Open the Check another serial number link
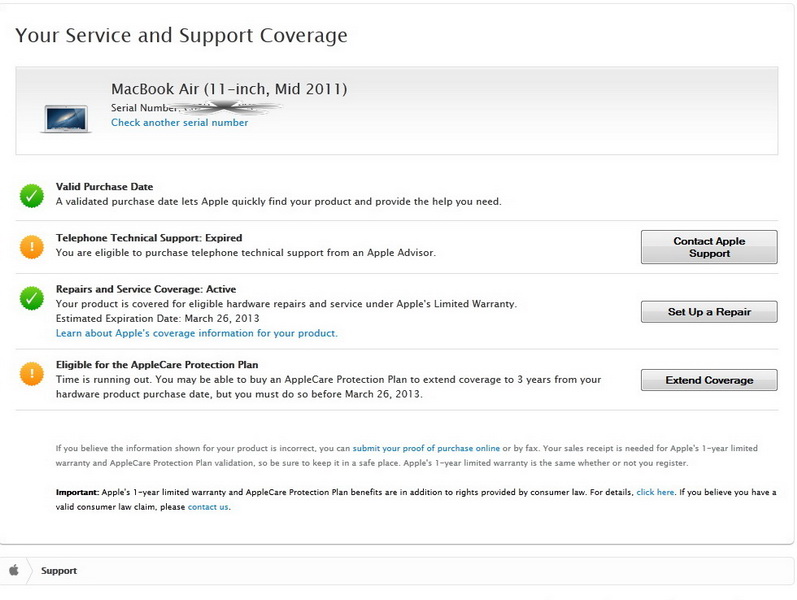The width and height of the screenshot is (797, 600). point(179,123)
